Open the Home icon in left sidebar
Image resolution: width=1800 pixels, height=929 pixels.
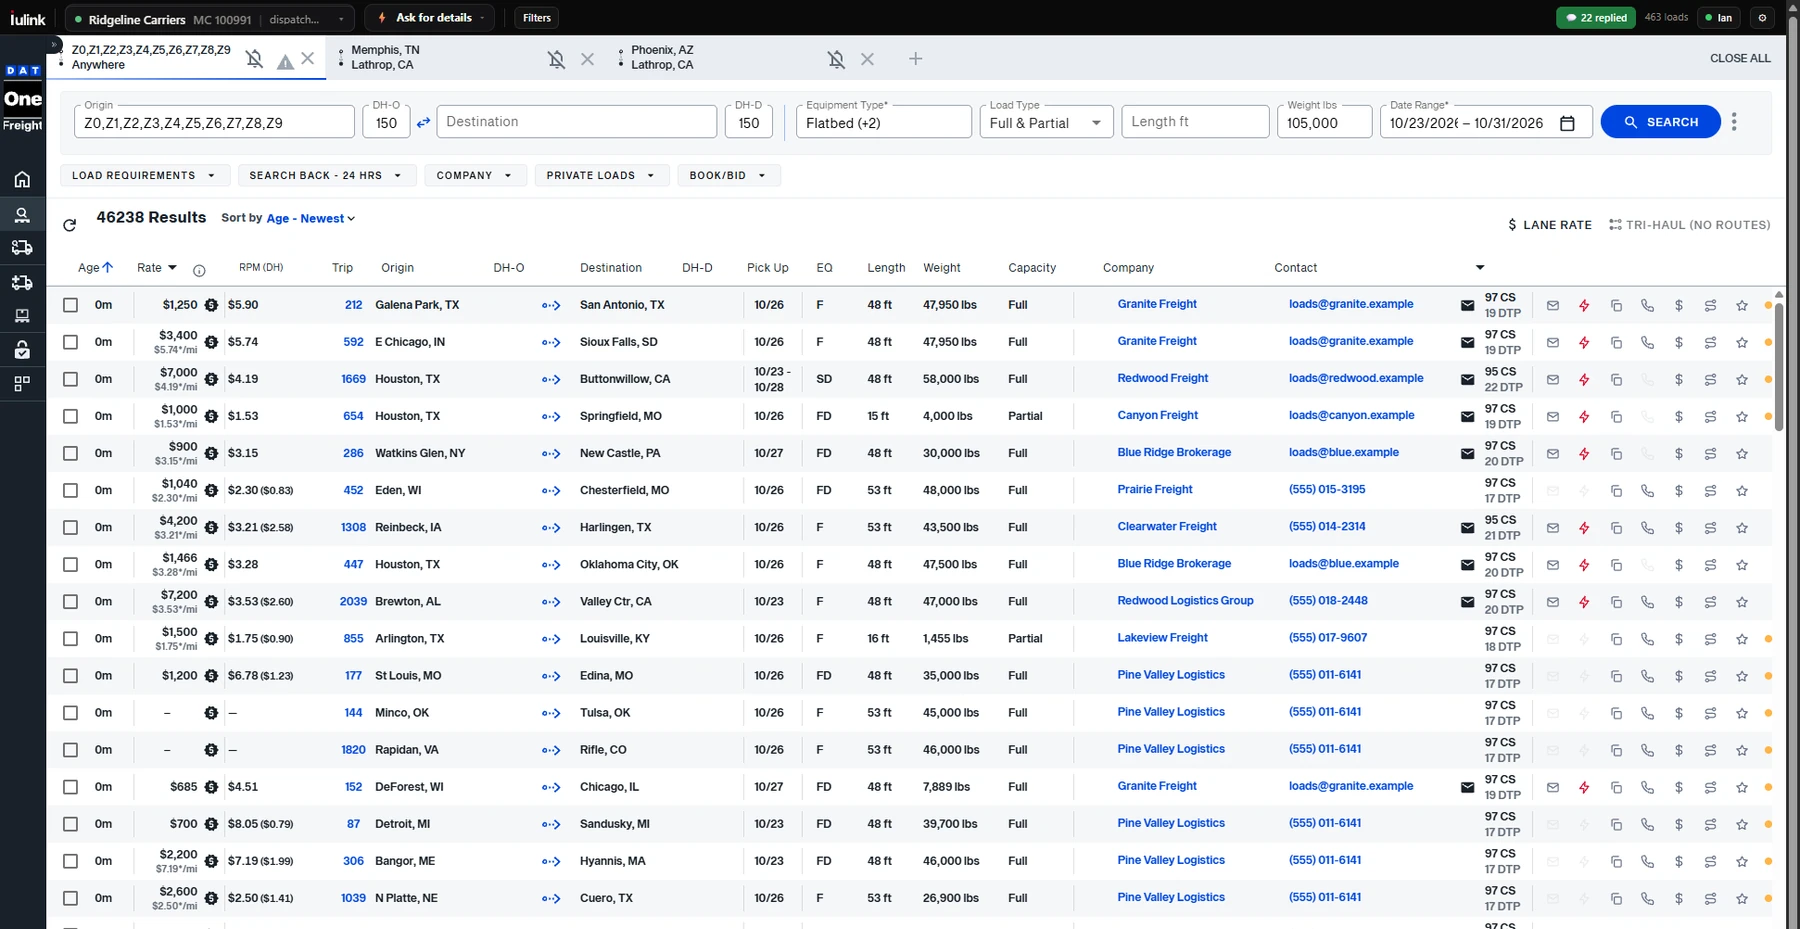pyautogui.click(x=22, y=180)
